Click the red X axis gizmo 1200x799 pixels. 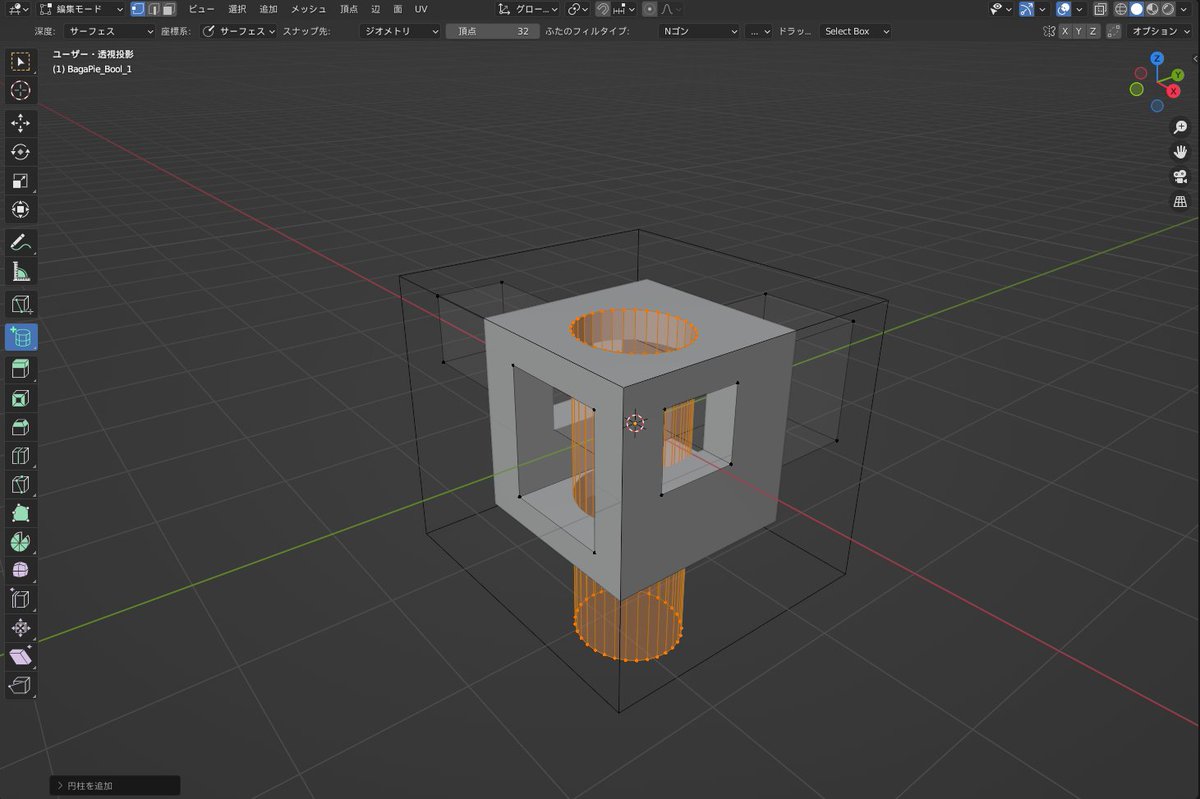coord(1173,91)
